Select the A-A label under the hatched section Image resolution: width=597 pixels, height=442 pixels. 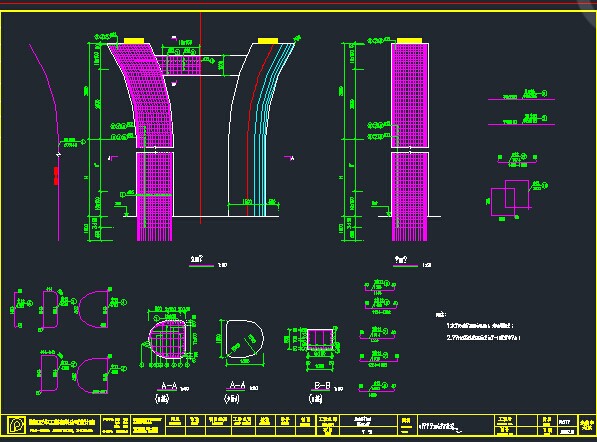169,386
